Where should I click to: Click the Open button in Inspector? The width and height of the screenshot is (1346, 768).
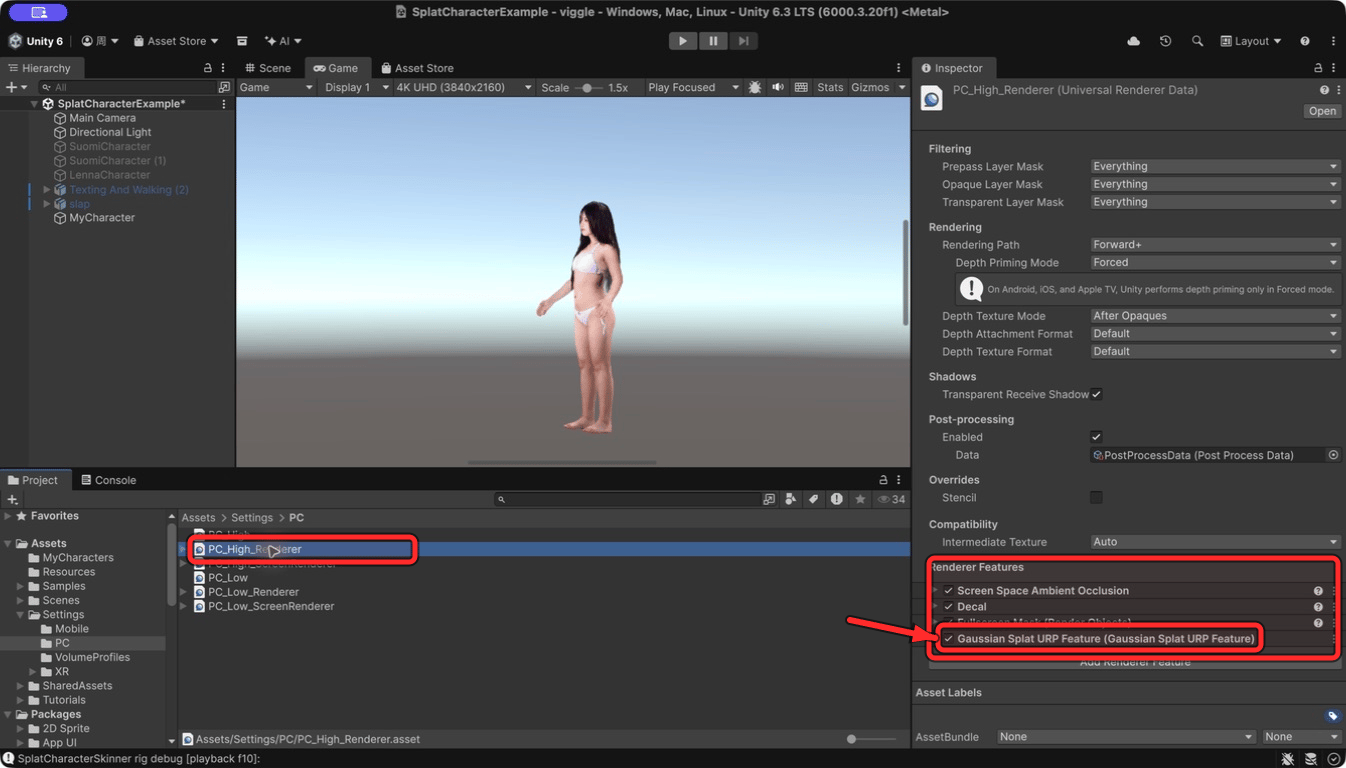pyautogui.click(x=1322, y=111)
